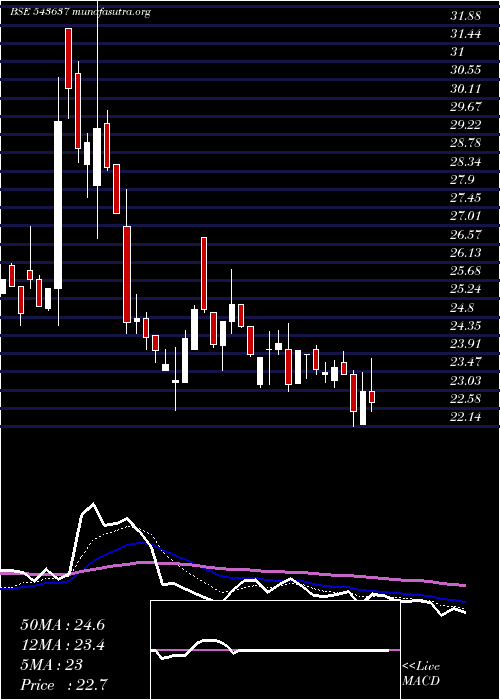The height and width of the screenshot is (700, 500).
Task: Click the 27.45 price axis label
Action: [466, 198]
